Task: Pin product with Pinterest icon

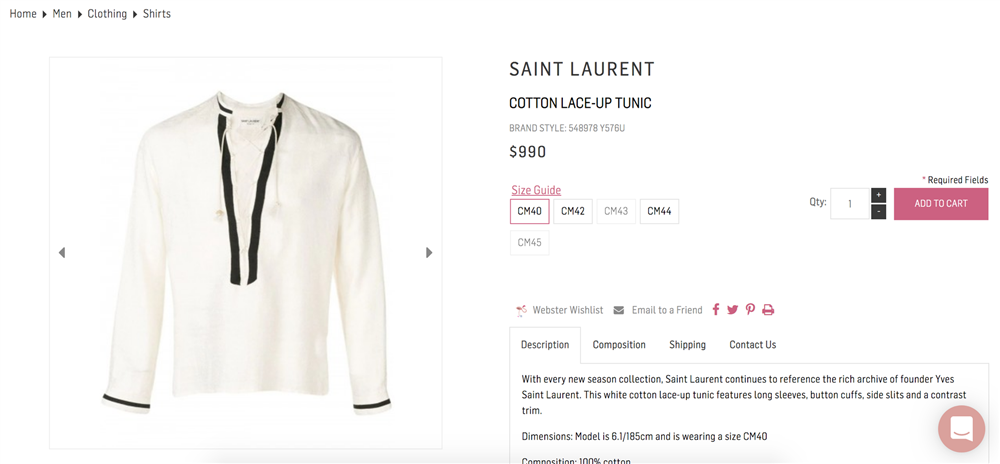Action: [x=750, y=310]
